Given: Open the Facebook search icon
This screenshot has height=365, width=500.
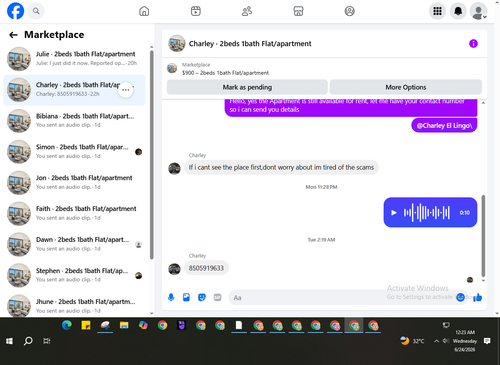Looking at the screenshot, I should pos(36,11).
